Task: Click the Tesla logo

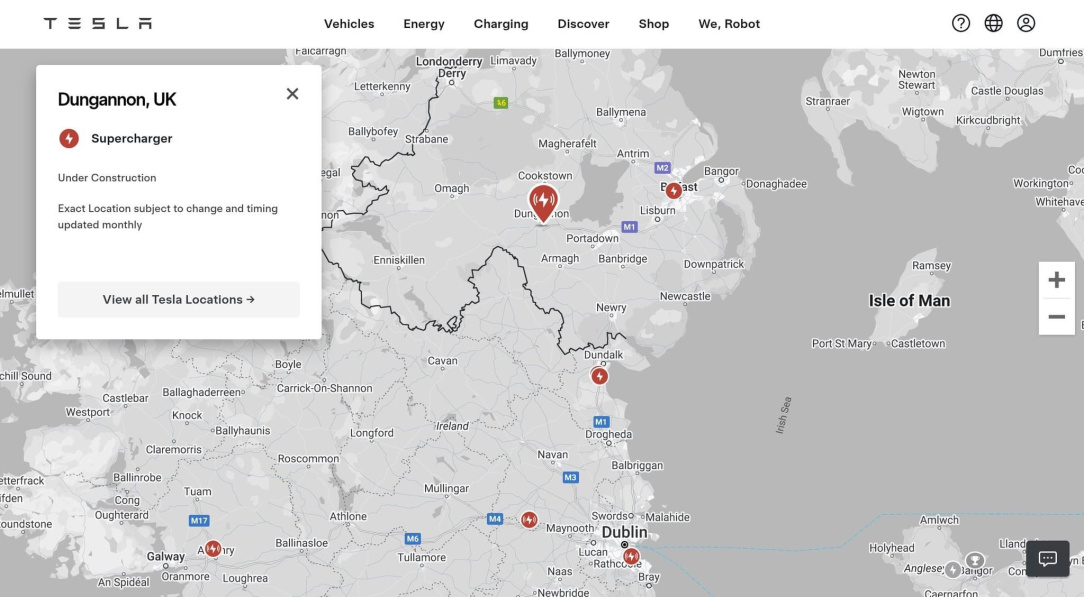Action: tap(97, 23)
